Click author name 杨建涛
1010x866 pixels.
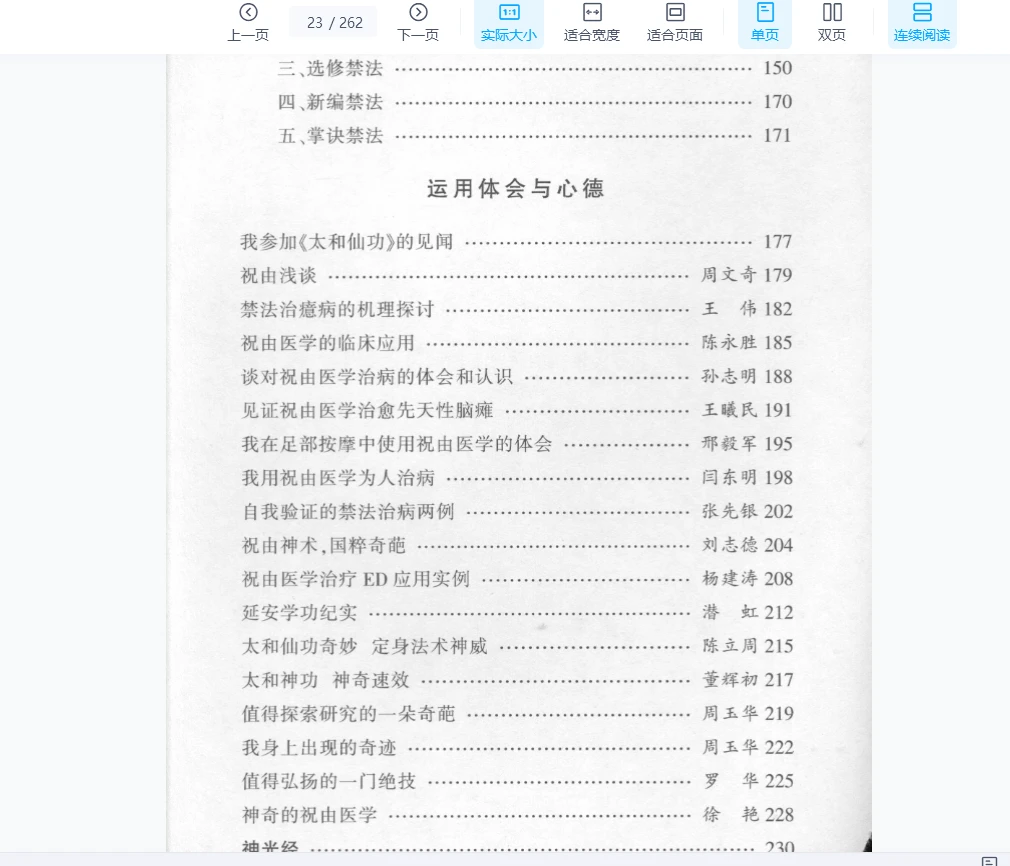(729, 578)
